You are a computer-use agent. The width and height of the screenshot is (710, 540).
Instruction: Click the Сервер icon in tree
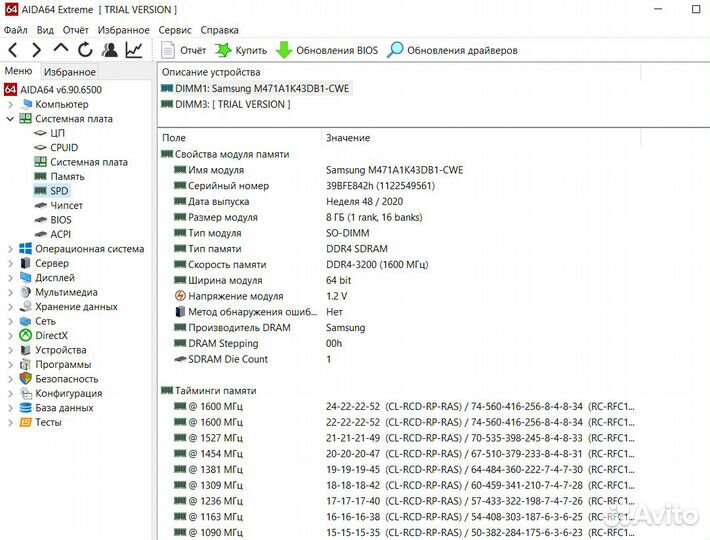(26, 263)
